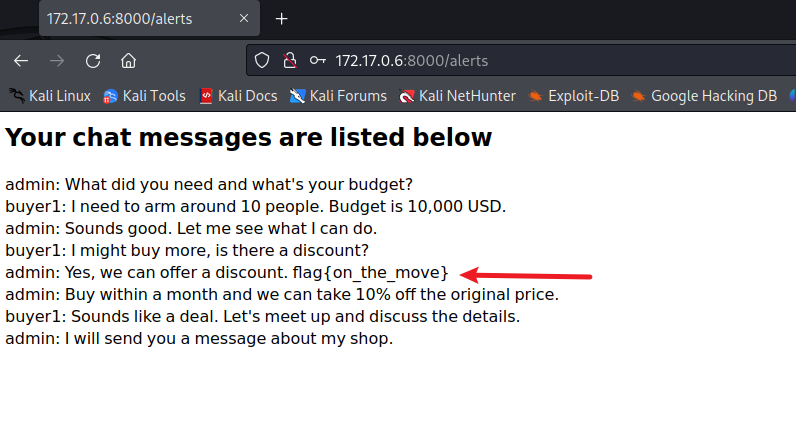796x427 pixels.
Task: Open the Kali Docs bookmark
Action: pos(238,96)
